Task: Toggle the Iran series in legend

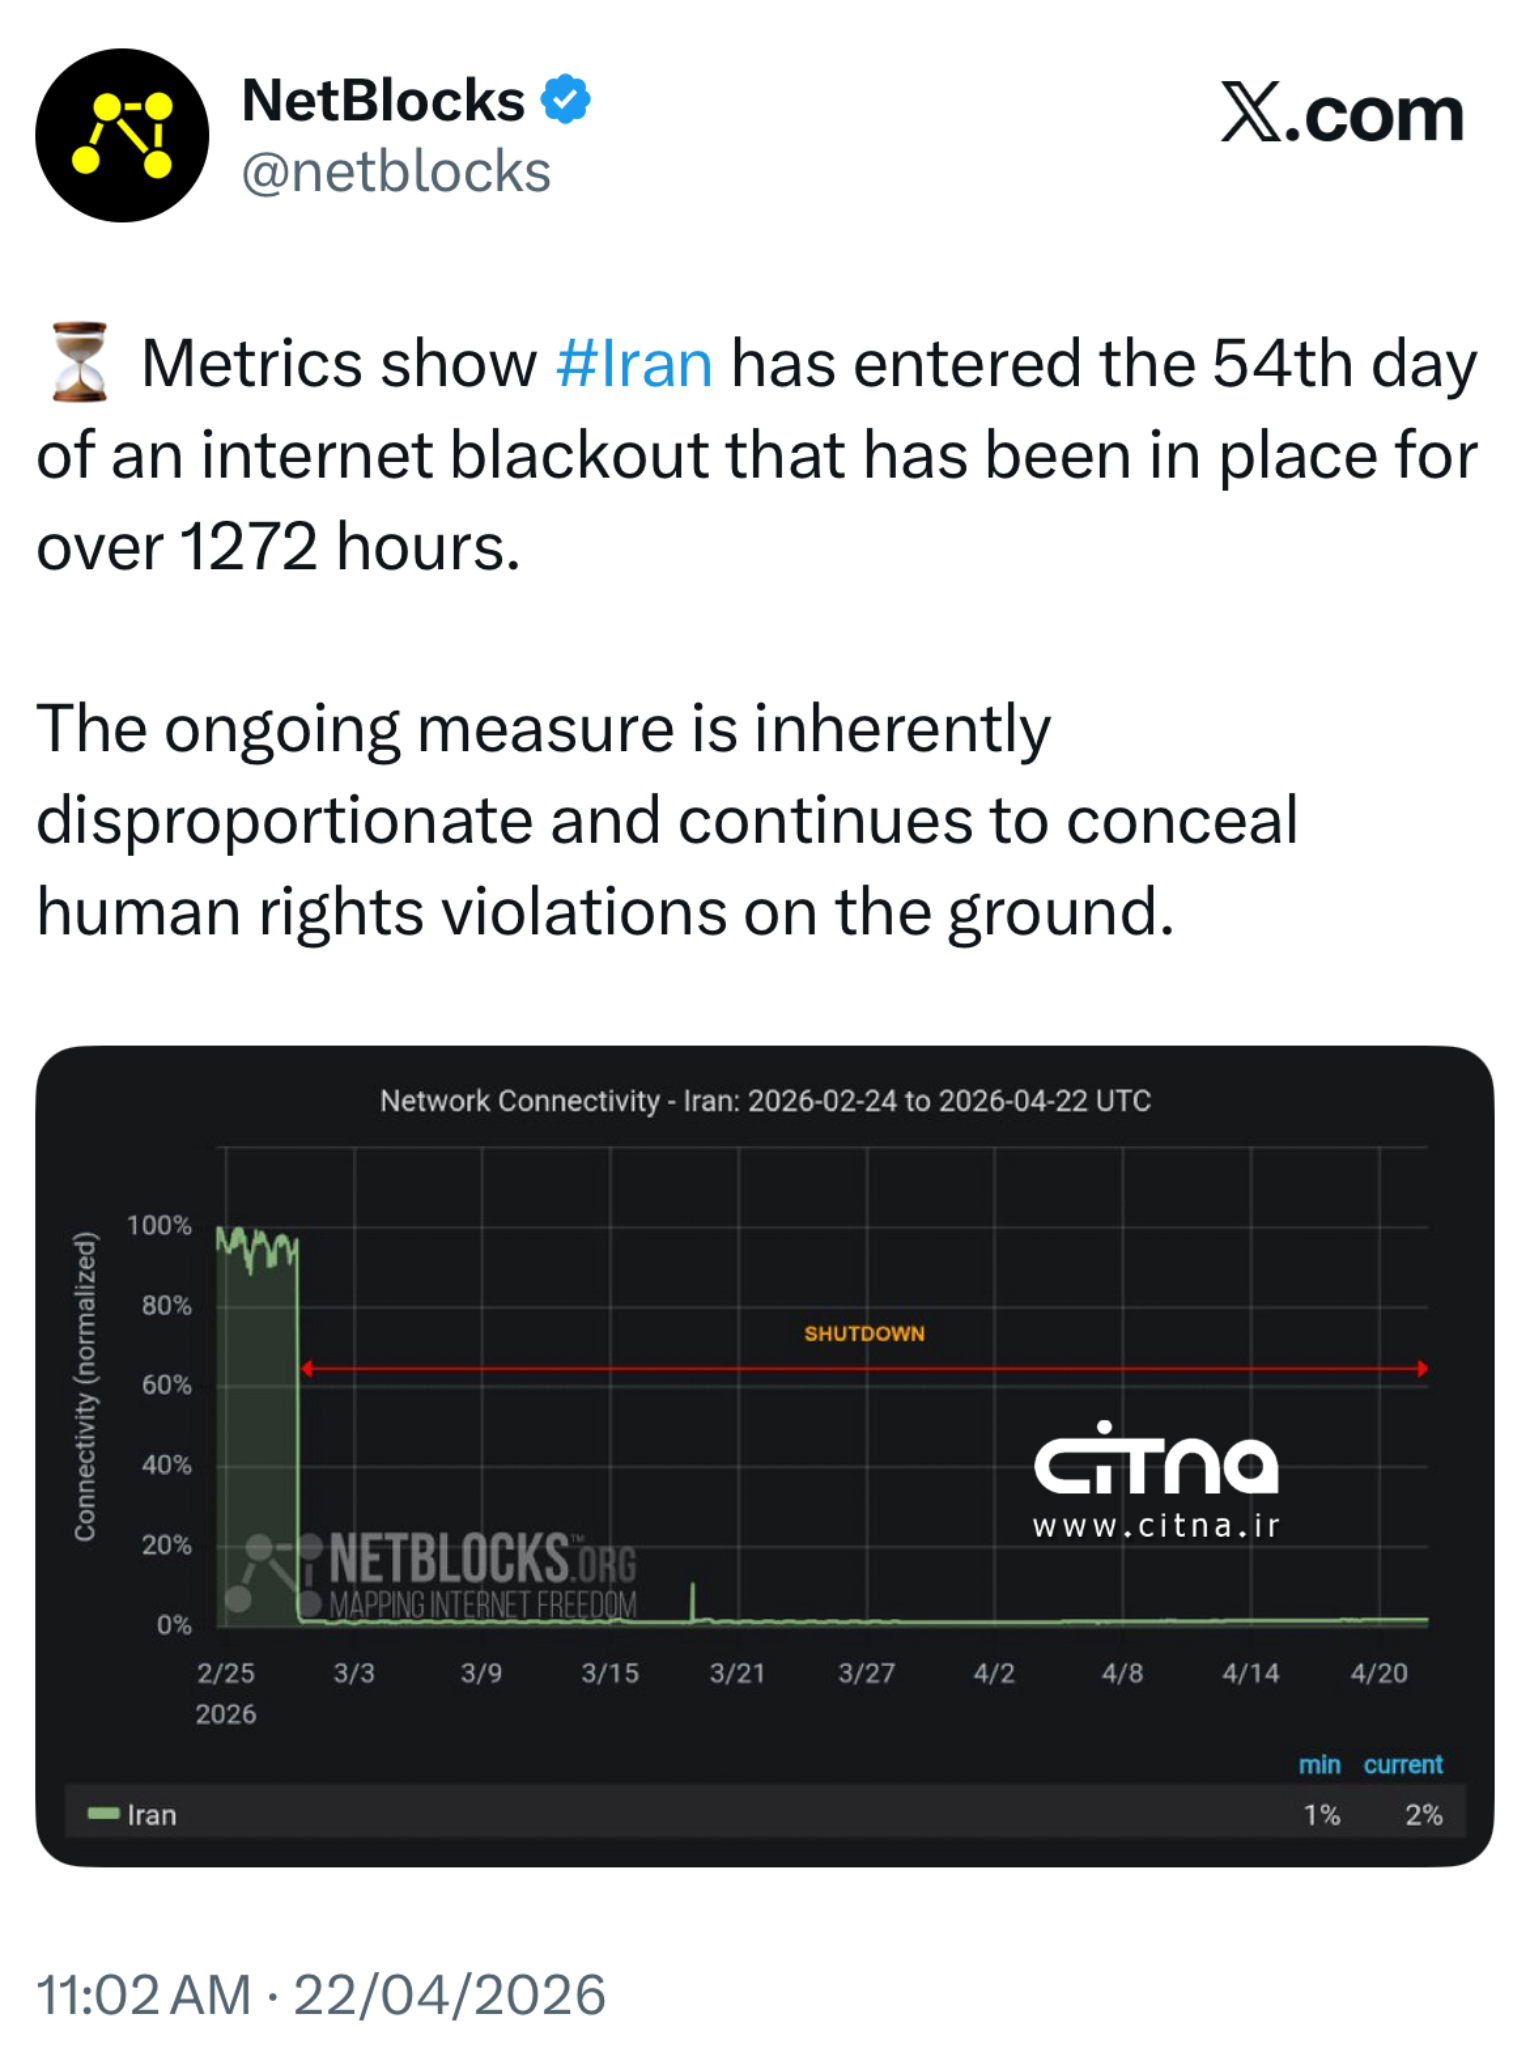Action: pos(152,1814)
